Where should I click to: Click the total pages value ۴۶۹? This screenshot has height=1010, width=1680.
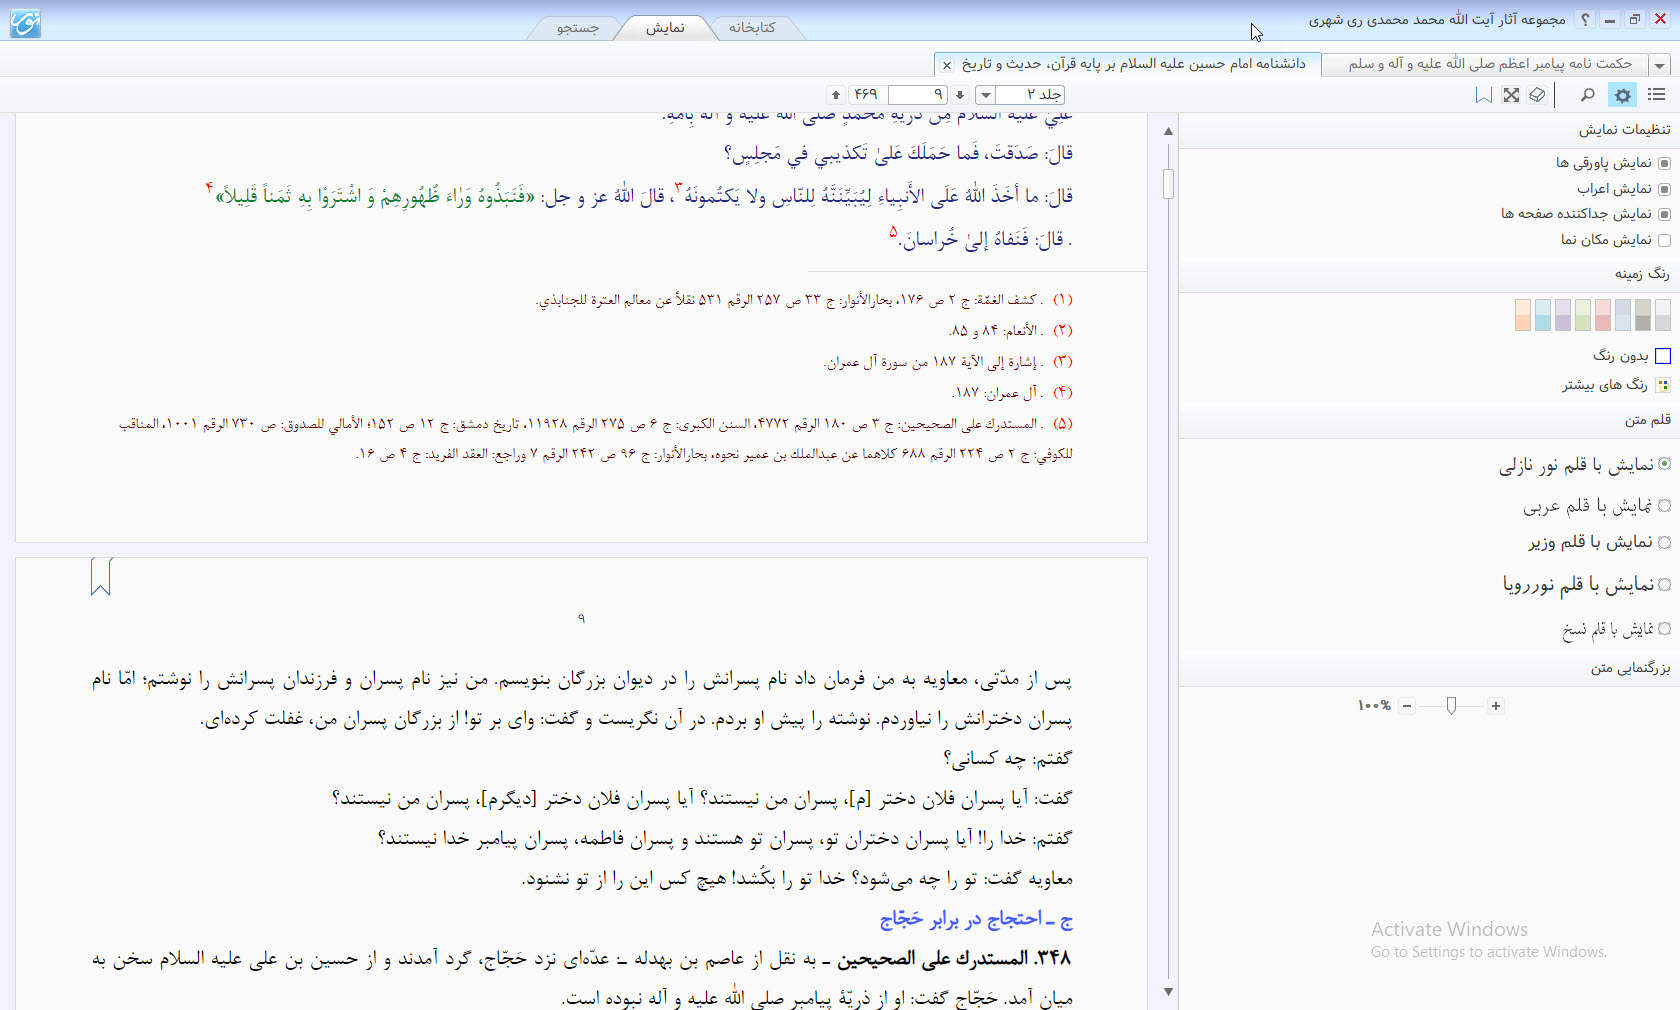[866, 95]
